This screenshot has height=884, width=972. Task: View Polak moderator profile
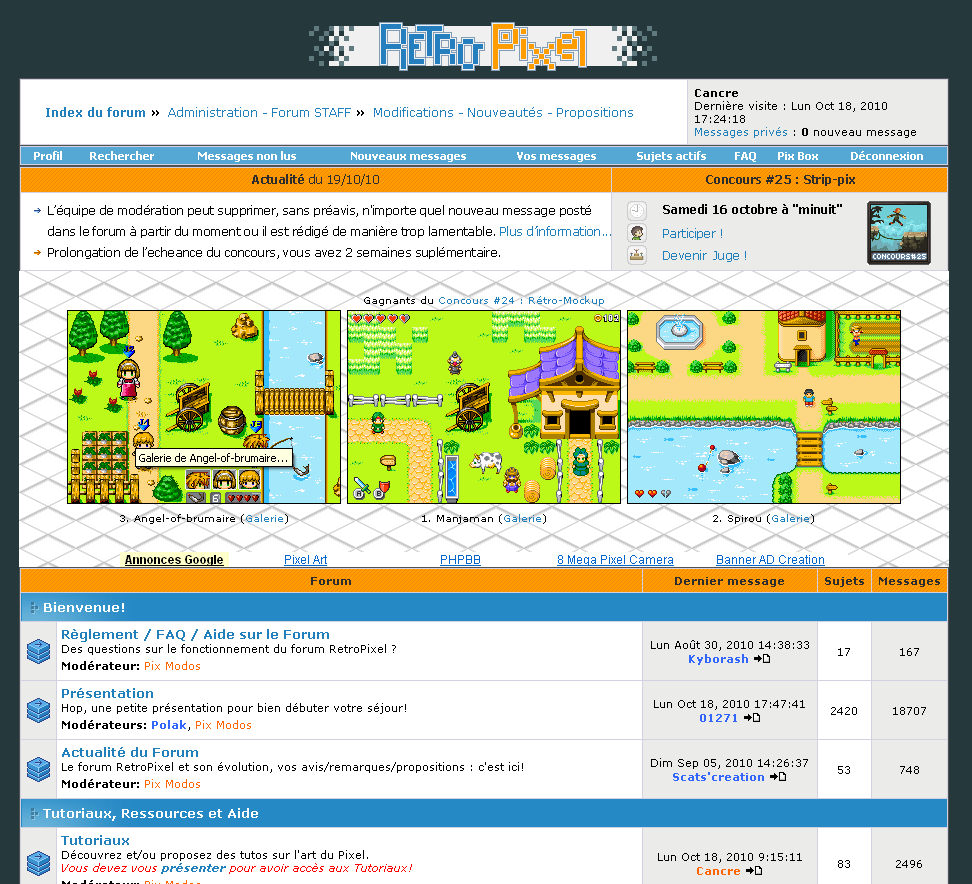coord(169,725)
